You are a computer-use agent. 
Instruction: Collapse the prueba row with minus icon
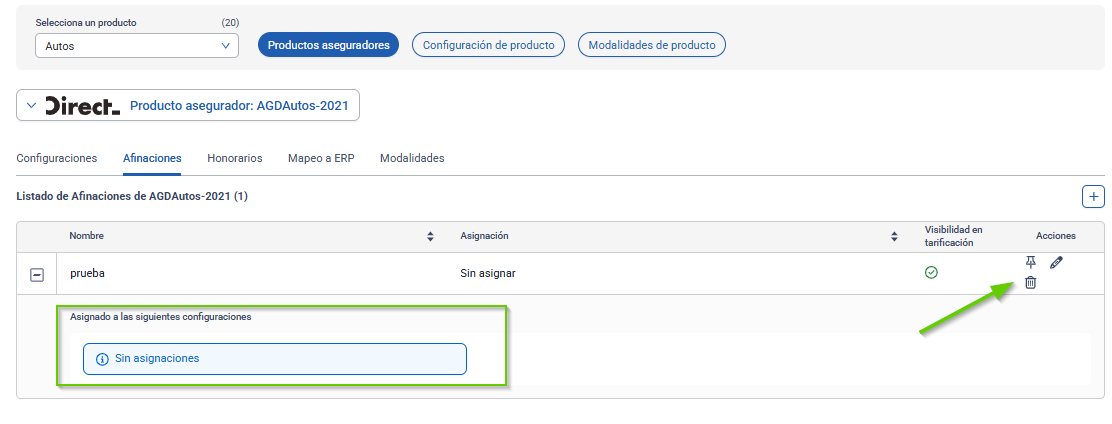(37, 275)
